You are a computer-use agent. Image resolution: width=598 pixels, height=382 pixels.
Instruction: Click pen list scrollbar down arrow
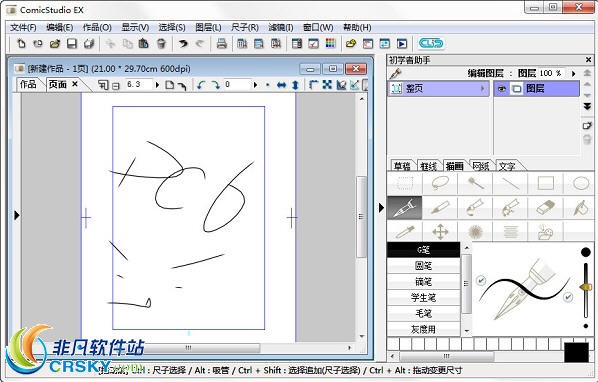[467, 331]
